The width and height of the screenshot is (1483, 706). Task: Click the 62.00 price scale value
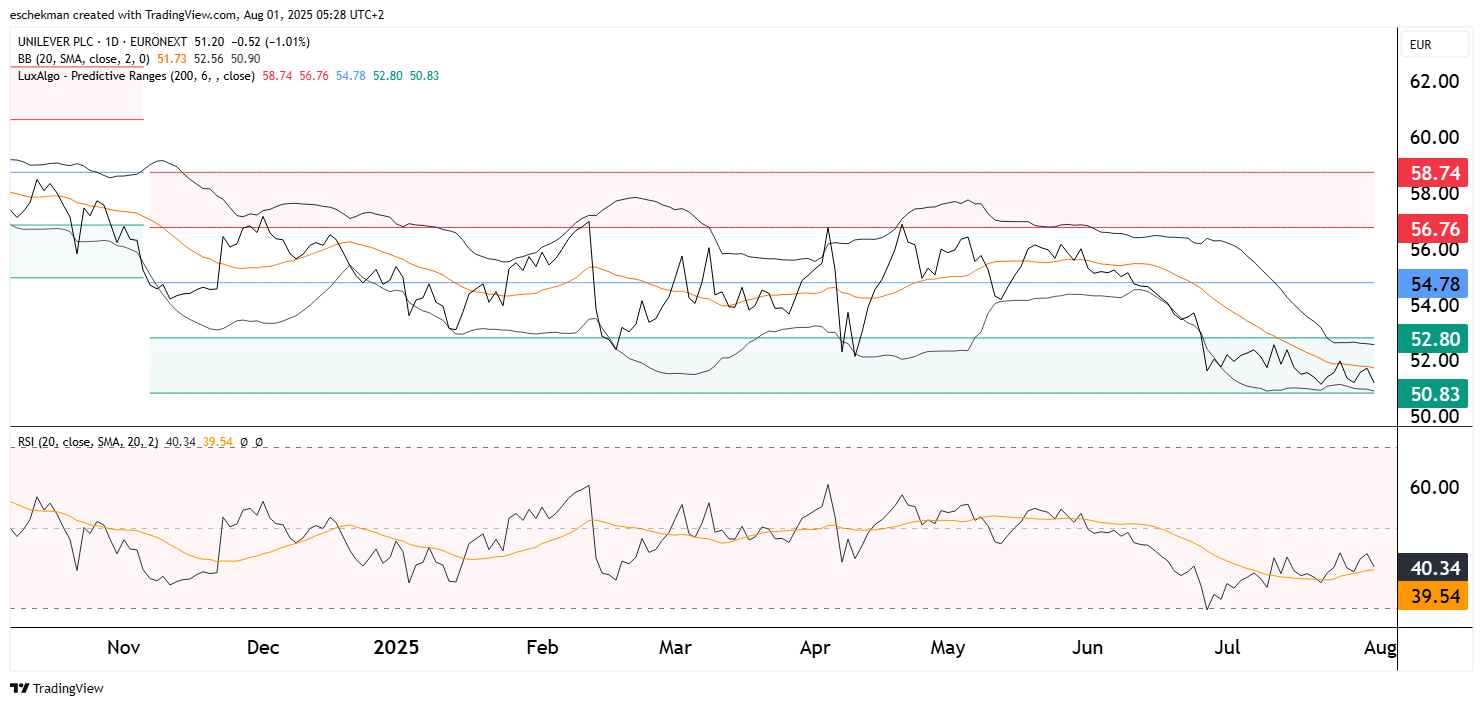pos(1435,81)
